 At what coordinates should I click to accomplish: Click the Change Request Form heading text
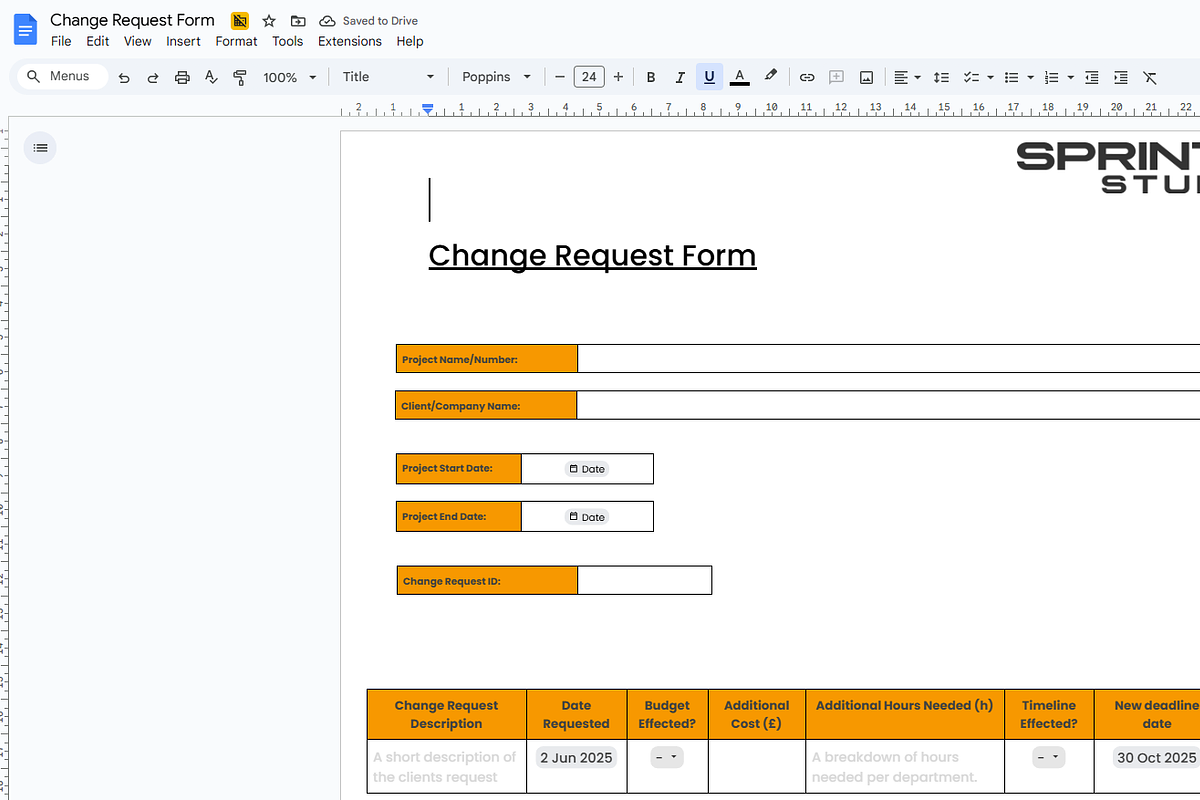(x=592, y=256)
